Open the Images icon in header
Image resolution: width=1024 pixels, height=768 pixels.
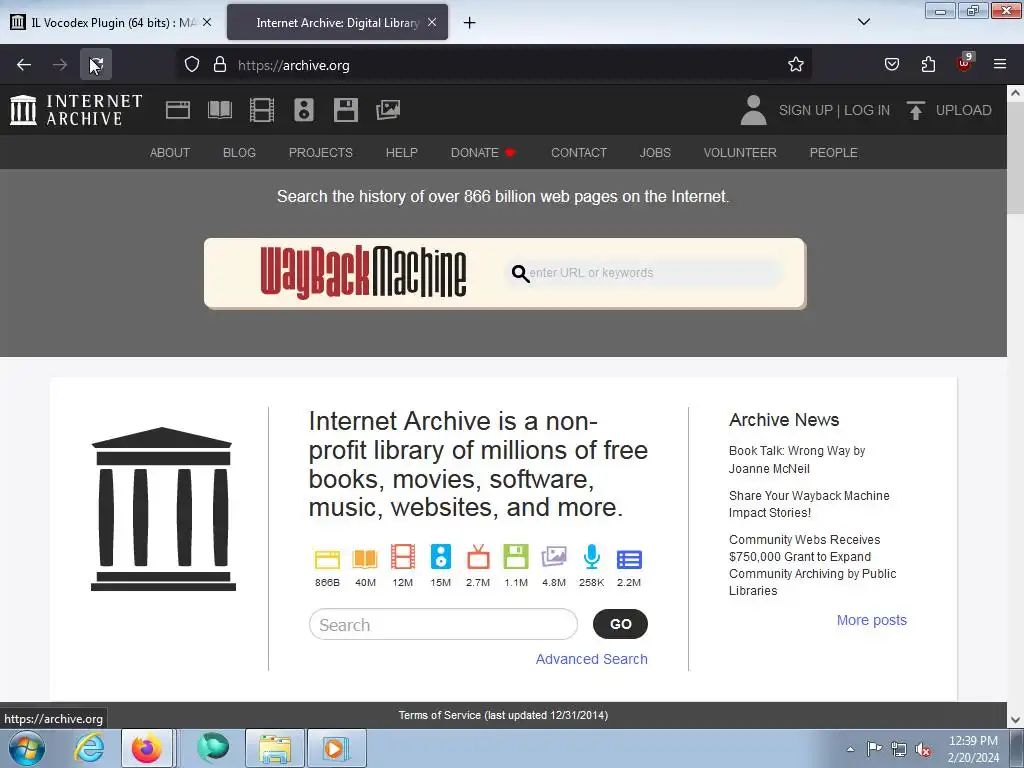[x=388, y=110]
